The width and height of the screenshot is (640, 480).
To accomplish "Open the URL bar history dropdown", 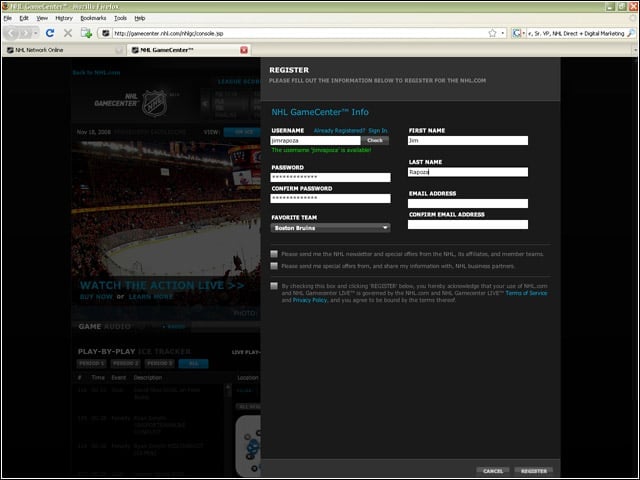I will point(503,33).
